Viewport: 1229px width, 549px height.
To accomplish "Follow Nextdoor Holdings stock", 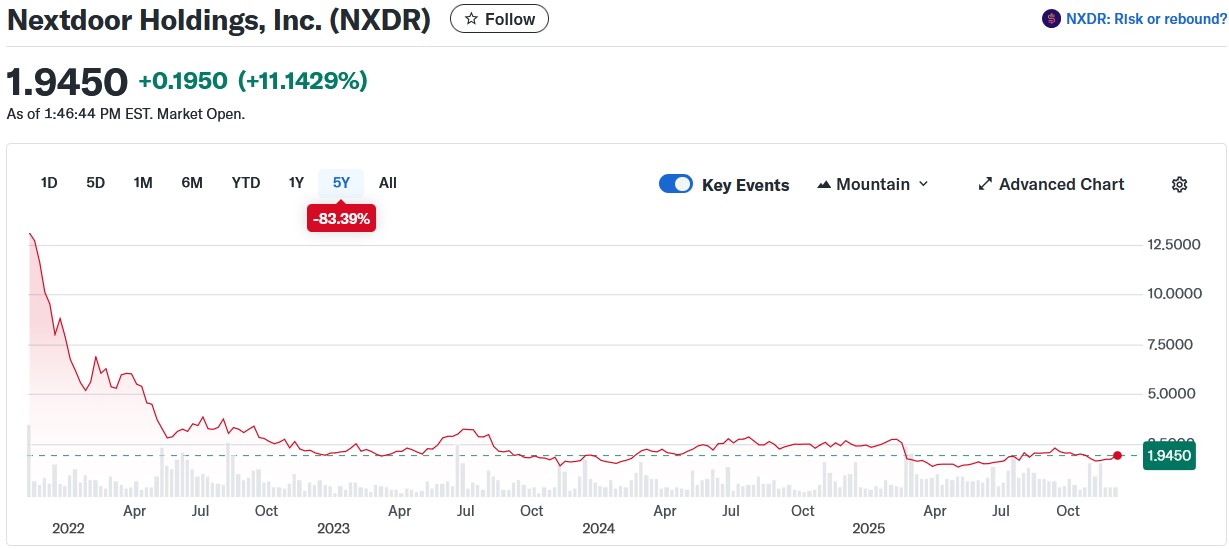I will (499, 19).
